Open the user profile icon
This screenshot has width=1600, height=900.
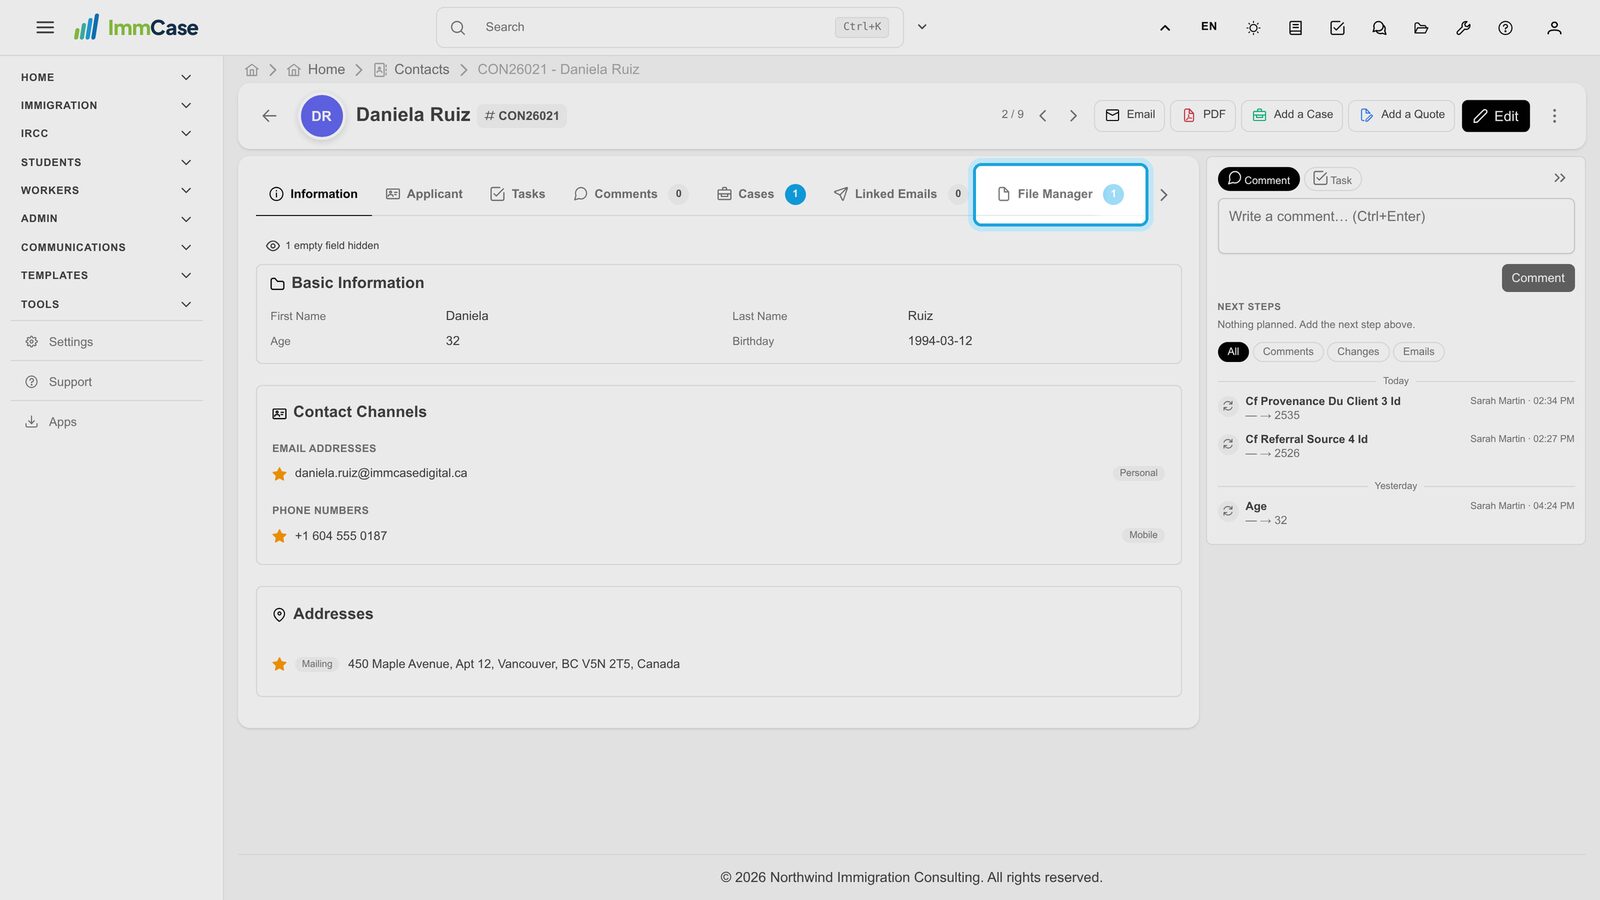pyautogui.click(x=1554, y=28)
